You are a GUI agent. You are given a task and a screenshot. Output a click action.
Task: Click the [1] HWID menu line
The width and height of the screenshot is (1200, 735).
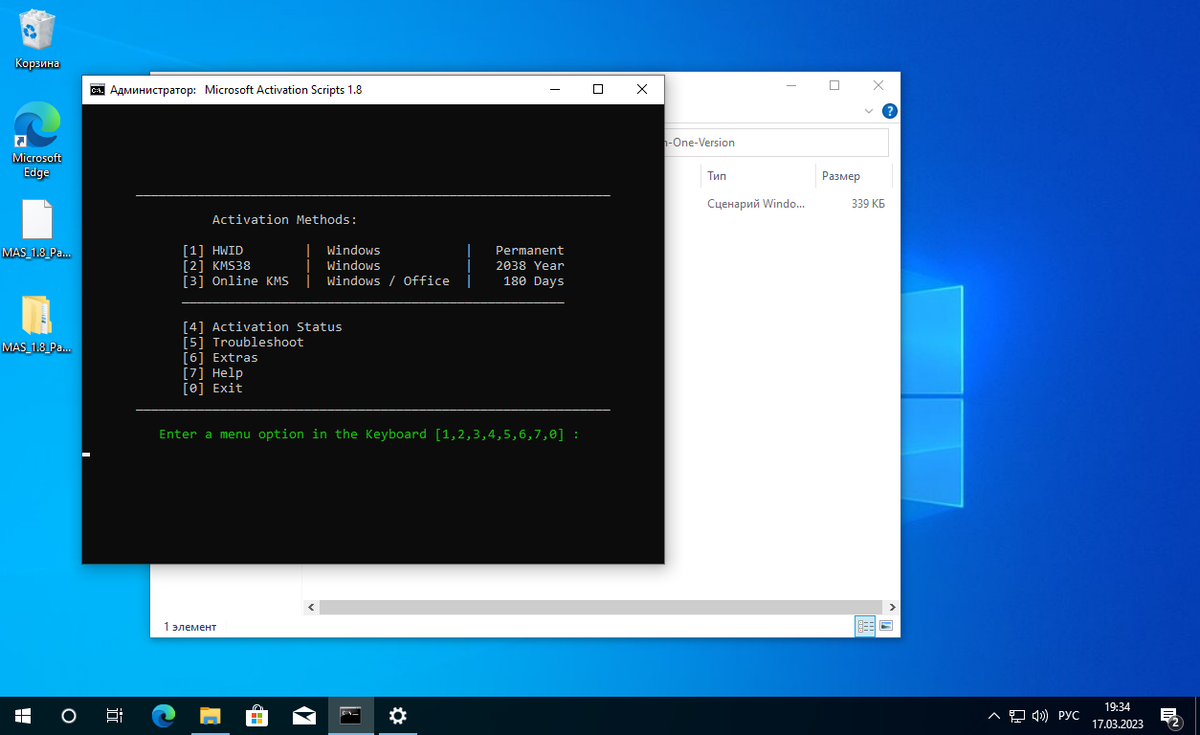[x=373, y=250]
